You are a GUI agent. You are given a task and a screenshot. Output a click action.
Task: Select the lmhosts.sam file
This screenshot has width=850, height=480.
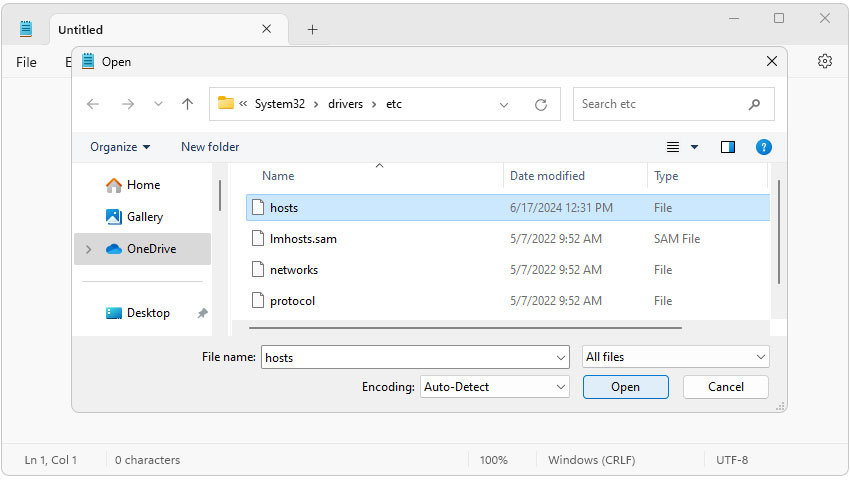pos(303,239)
